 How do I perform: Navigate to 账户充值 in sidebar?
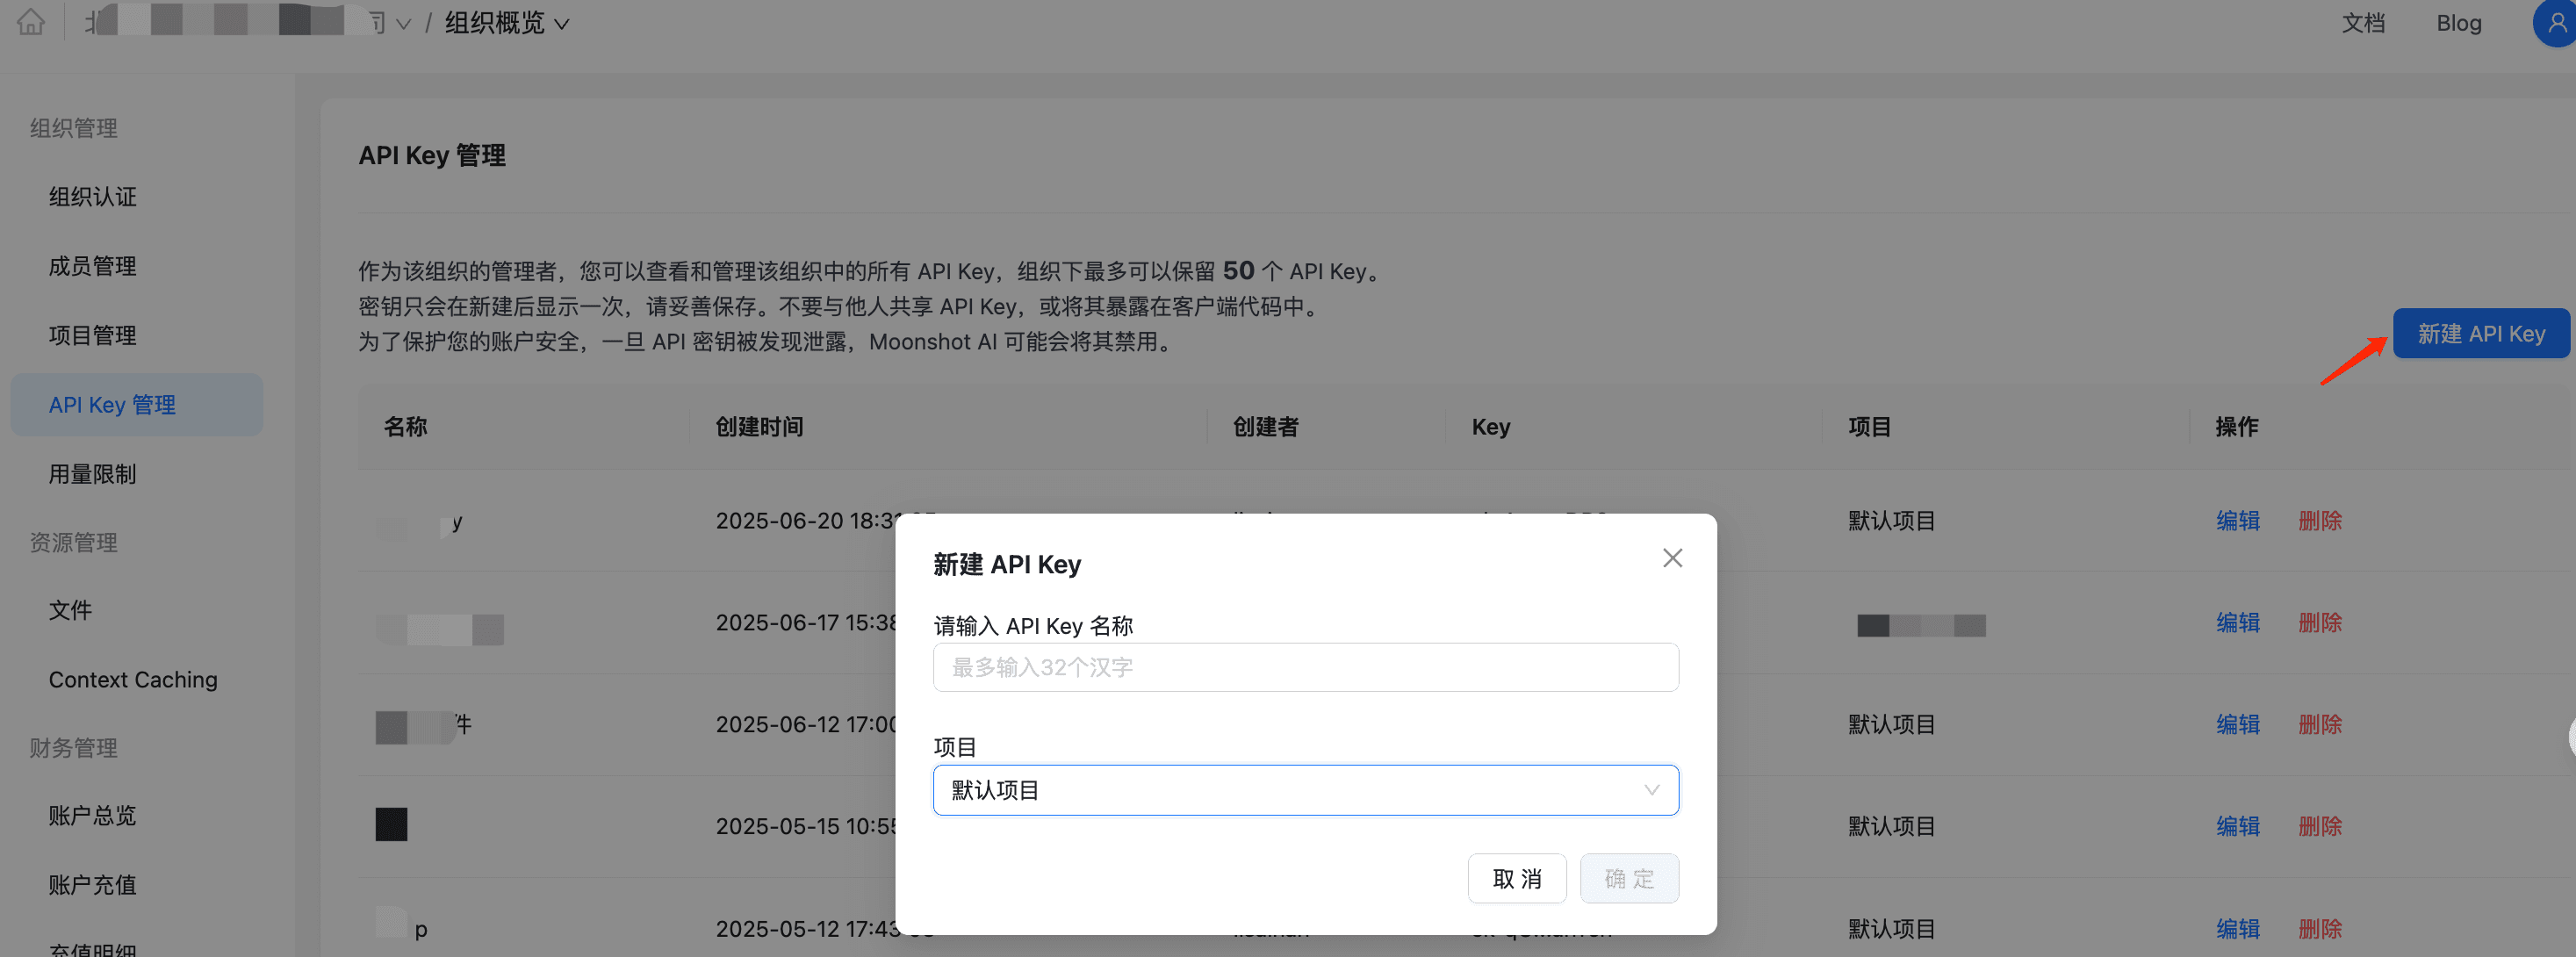coord(93,885)
